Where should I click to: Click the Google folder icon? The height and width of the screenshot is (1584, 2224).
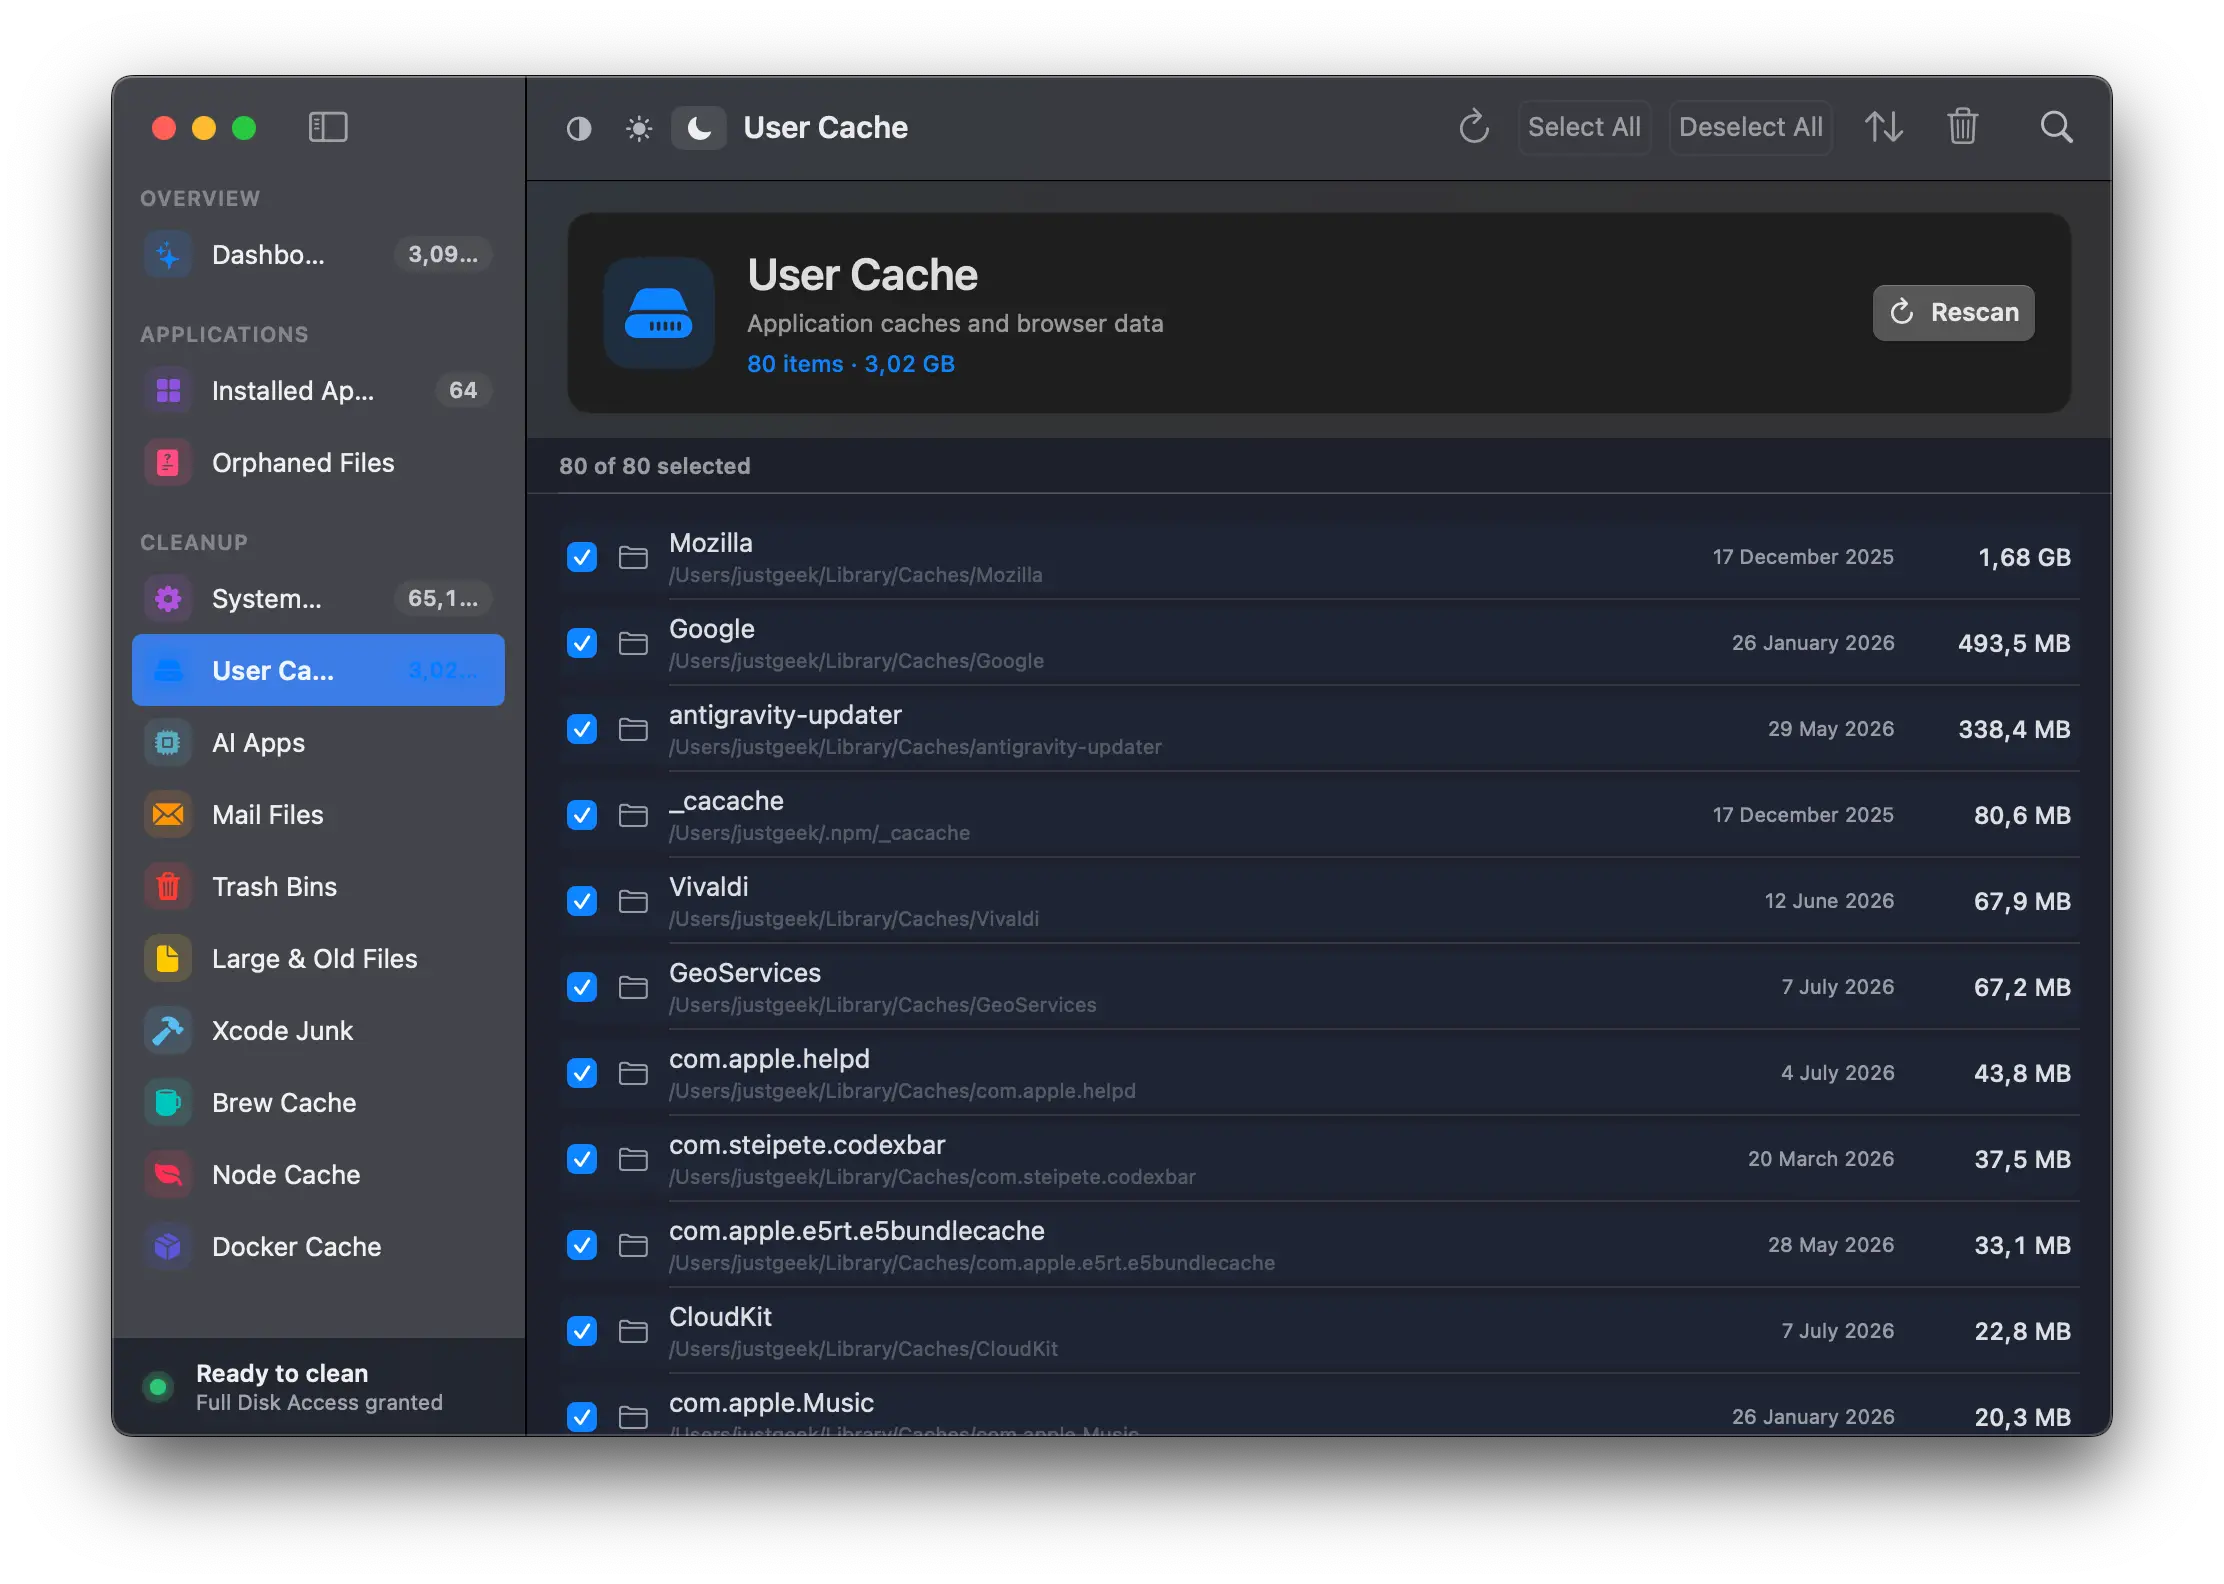(633, 643)
